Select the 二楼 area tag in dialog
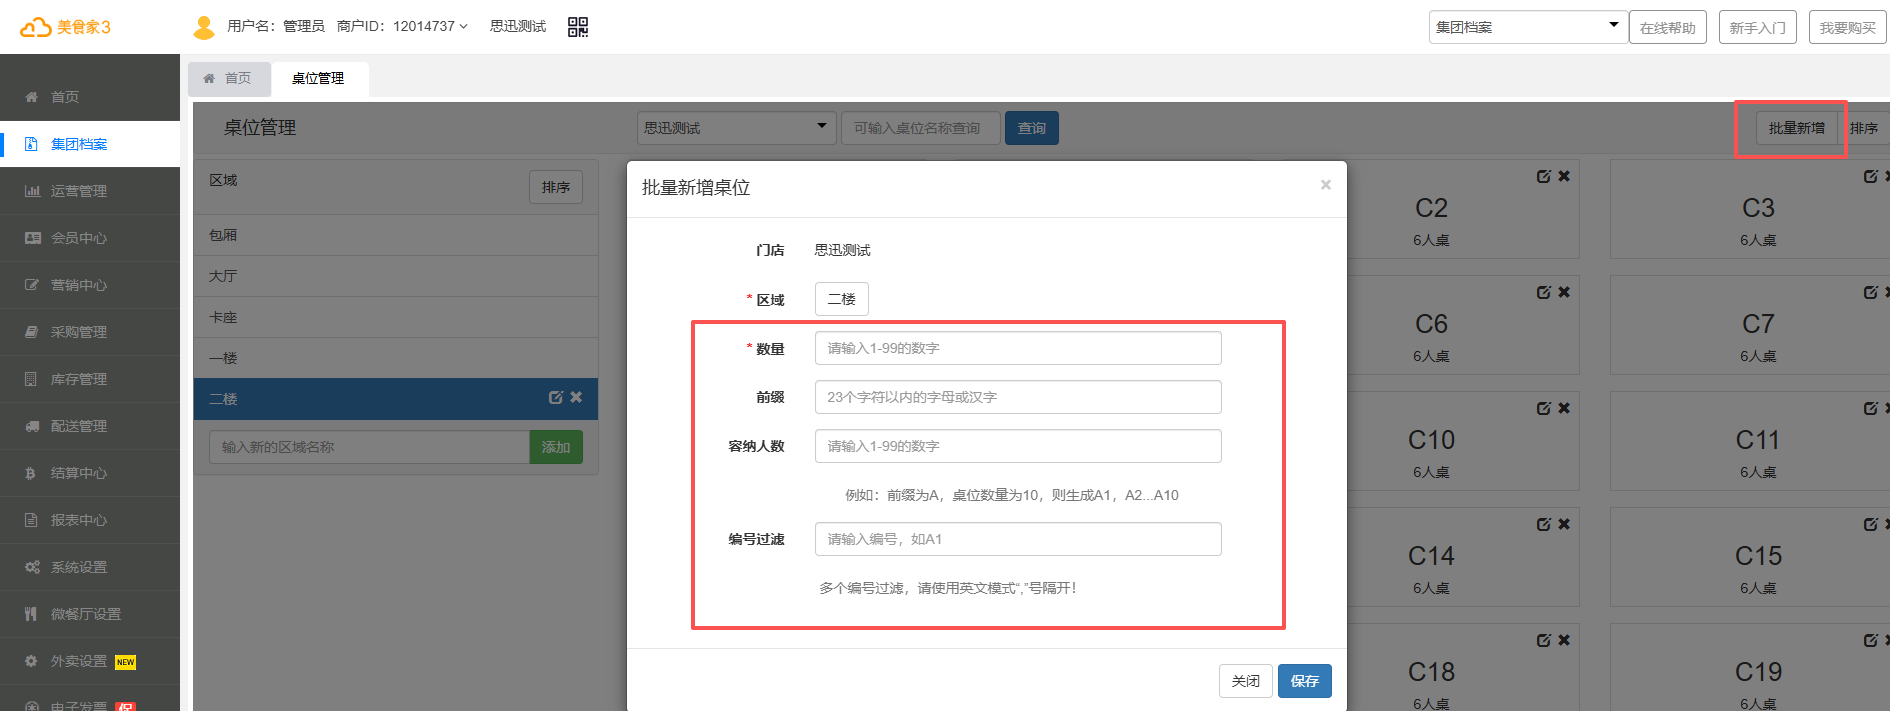This screenshot has height=711, width=1890. (x=841, y=299)
